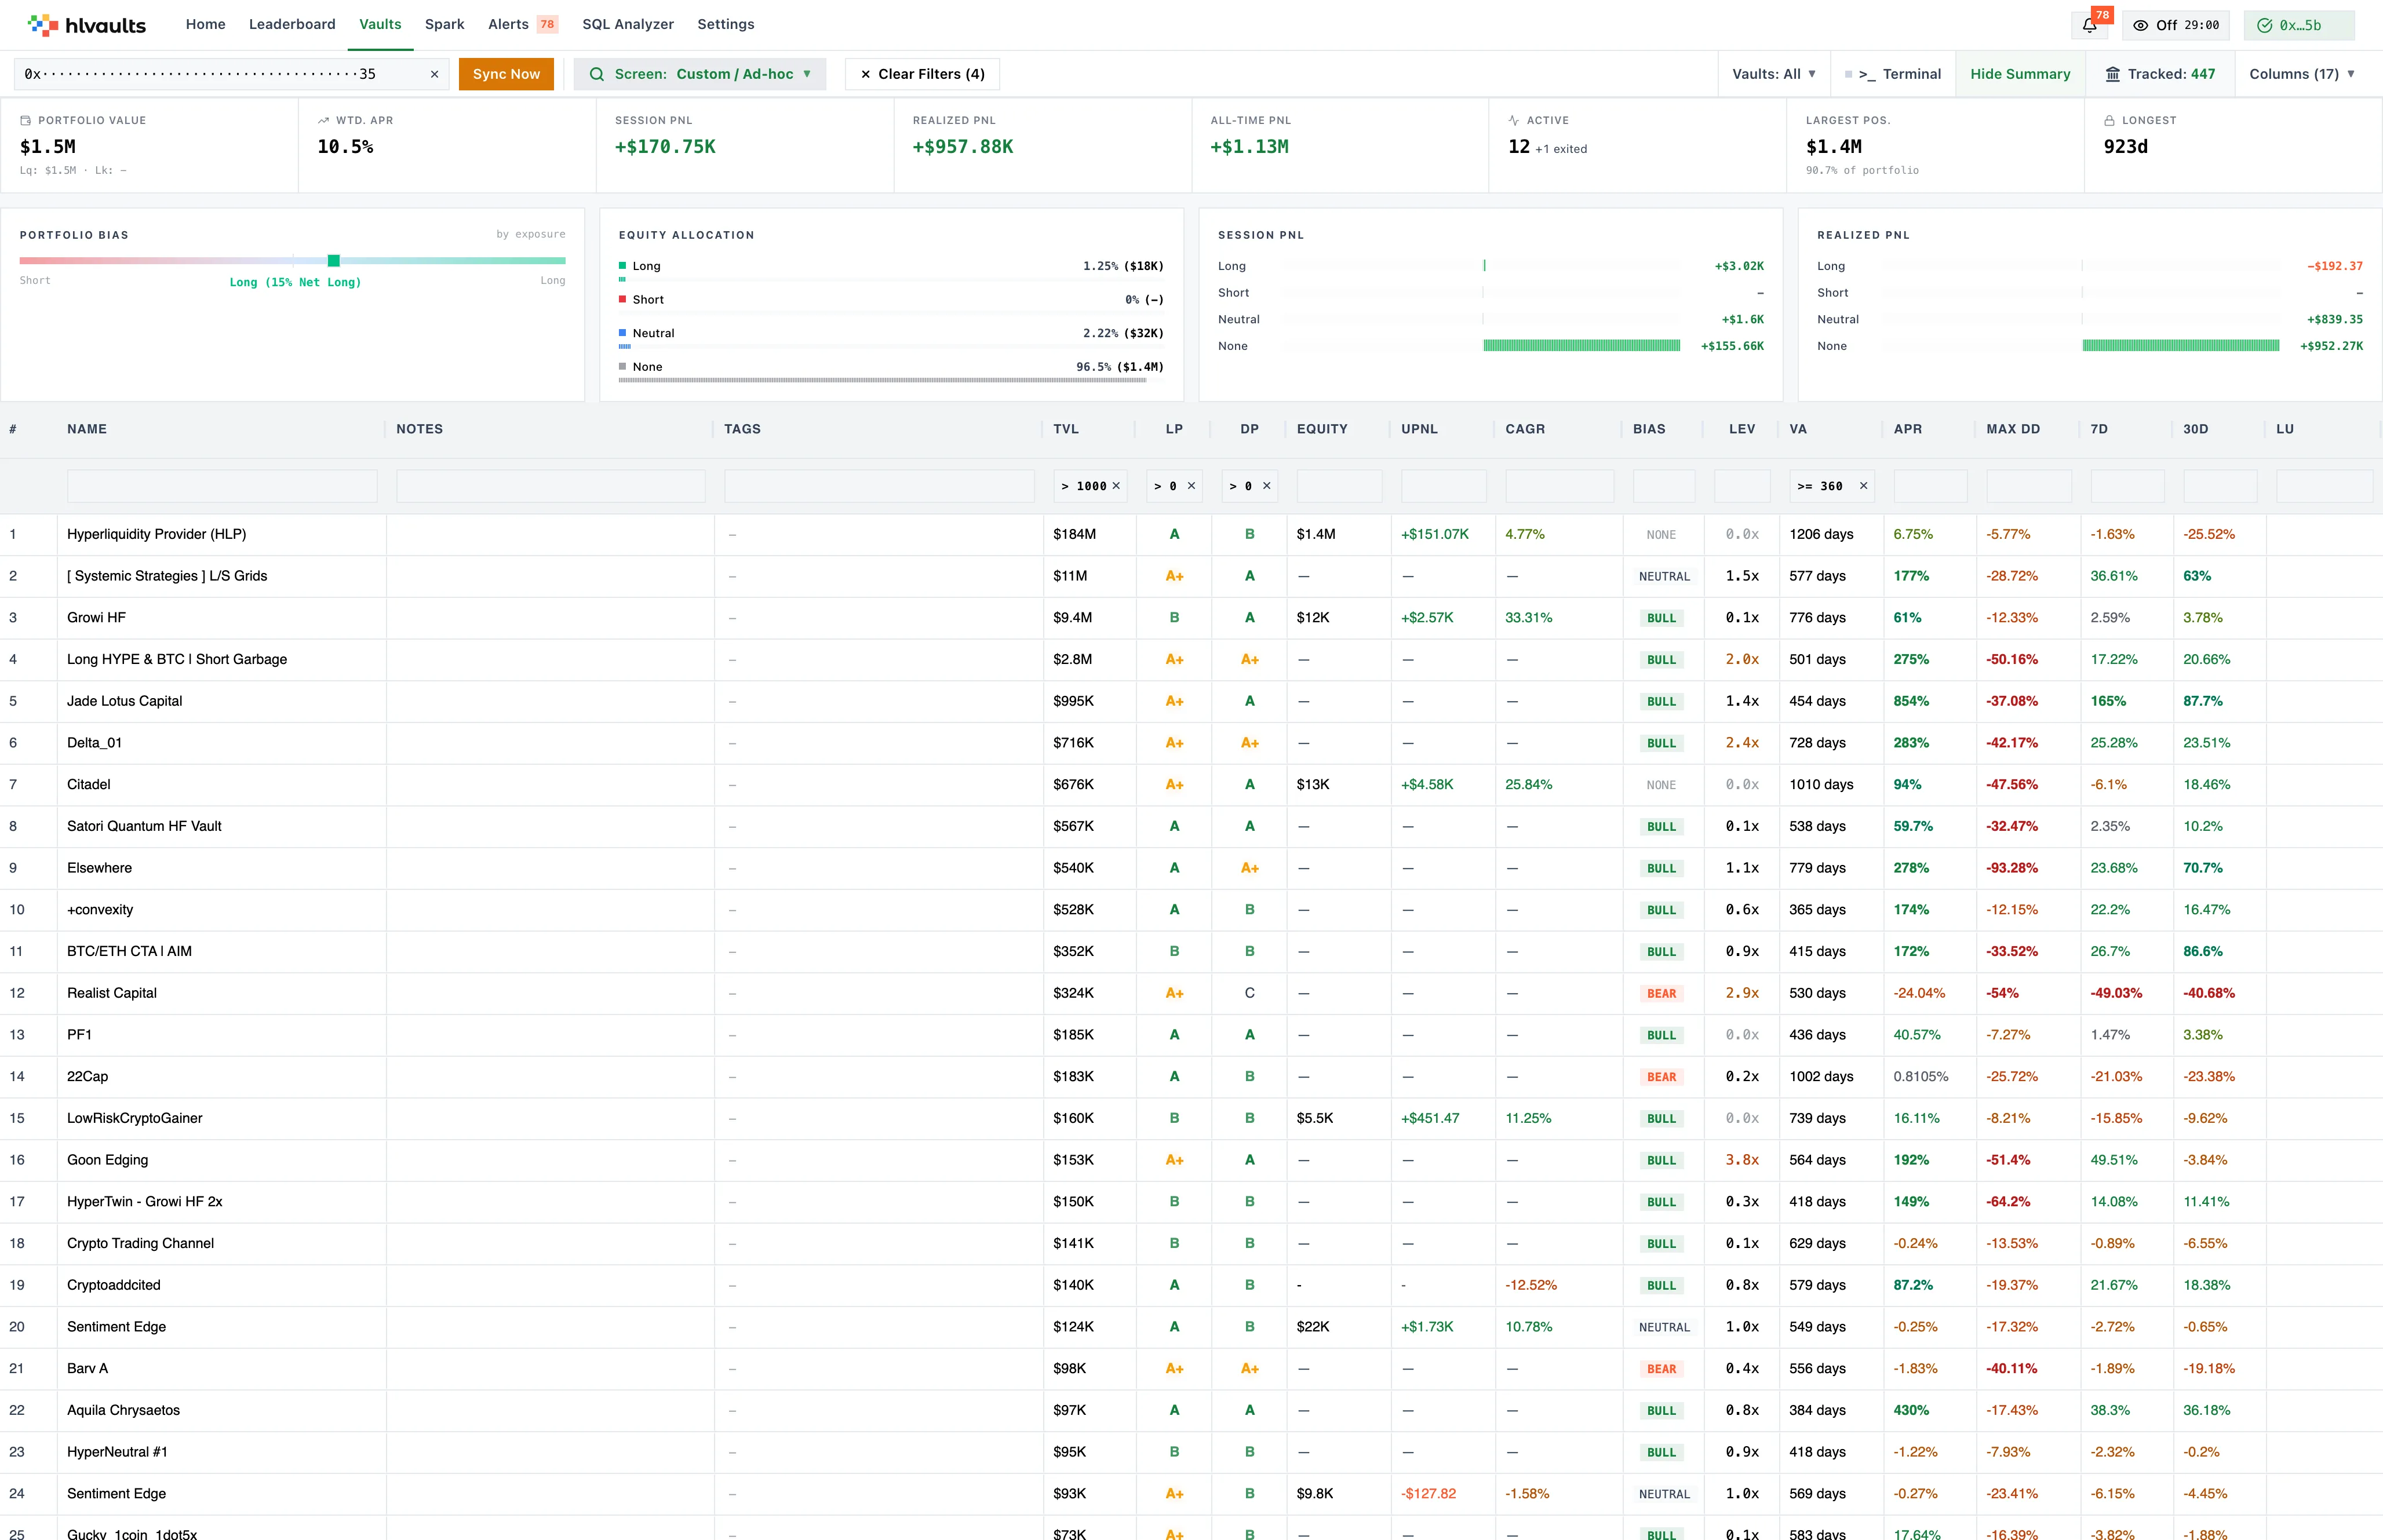Click the Tags column filter input
2383x1540 pixels.
coord(879,486)
